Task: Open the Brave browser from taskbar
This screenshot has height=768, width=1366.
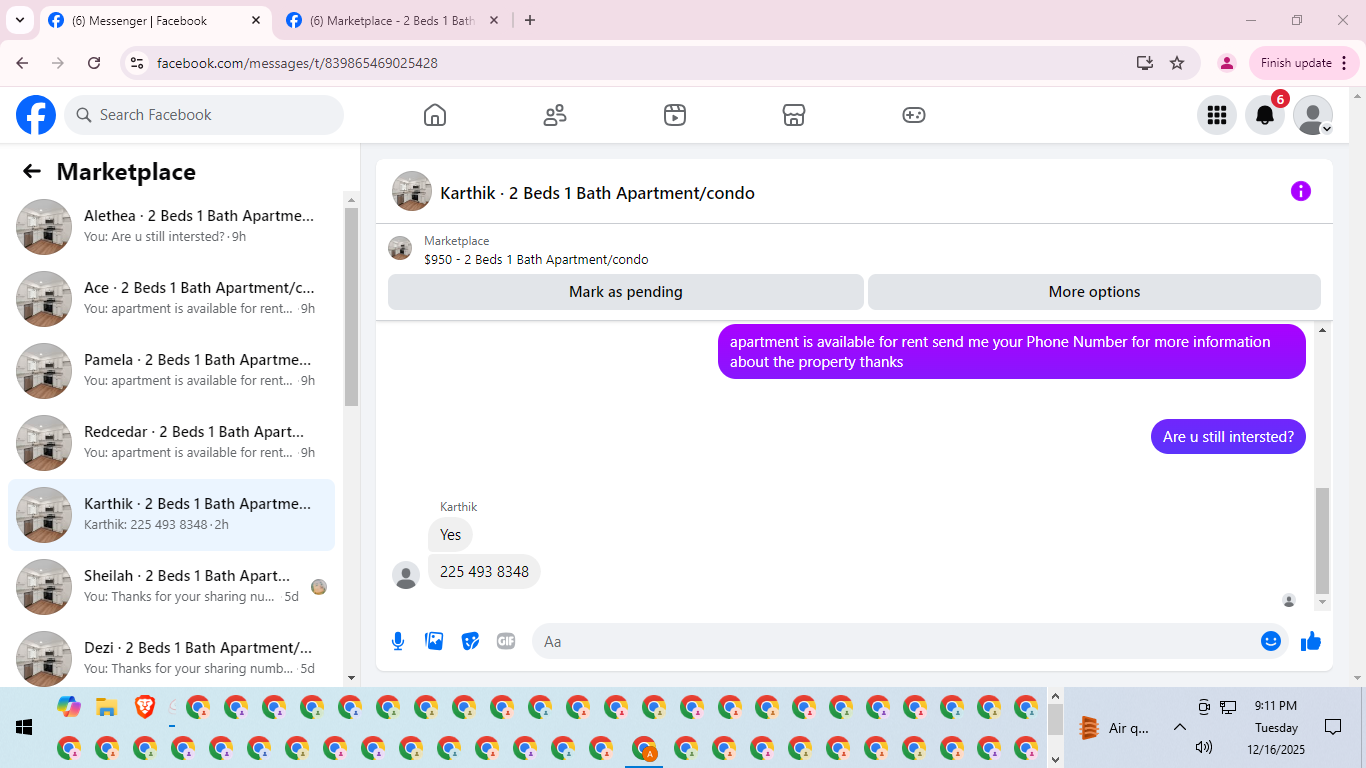Action: 144,708
